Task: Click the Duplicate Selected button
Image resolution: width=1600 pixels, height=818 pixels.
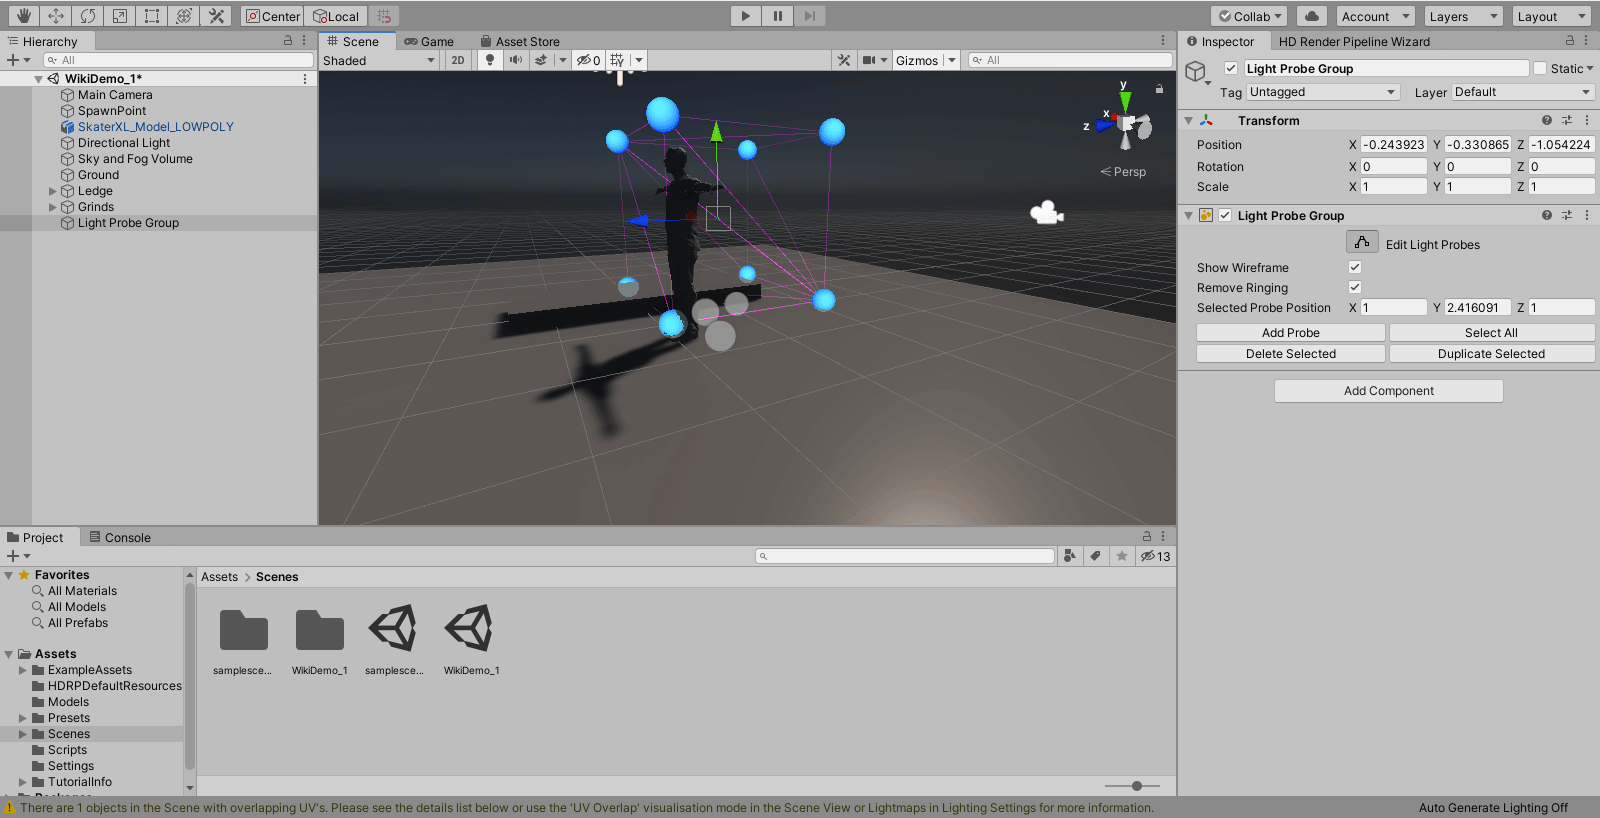Action: tap(1491, 353)
